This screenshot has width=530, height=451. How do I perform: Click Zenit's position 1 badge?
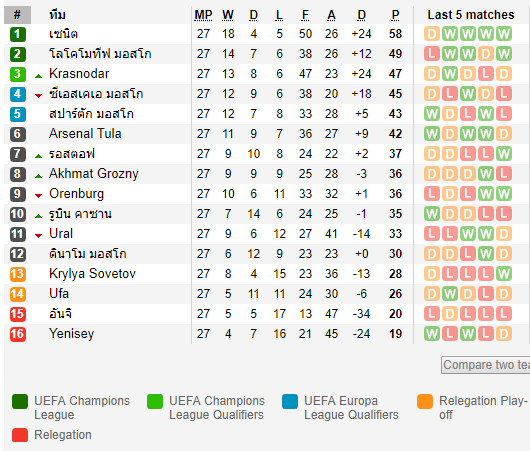click(18, 34)
